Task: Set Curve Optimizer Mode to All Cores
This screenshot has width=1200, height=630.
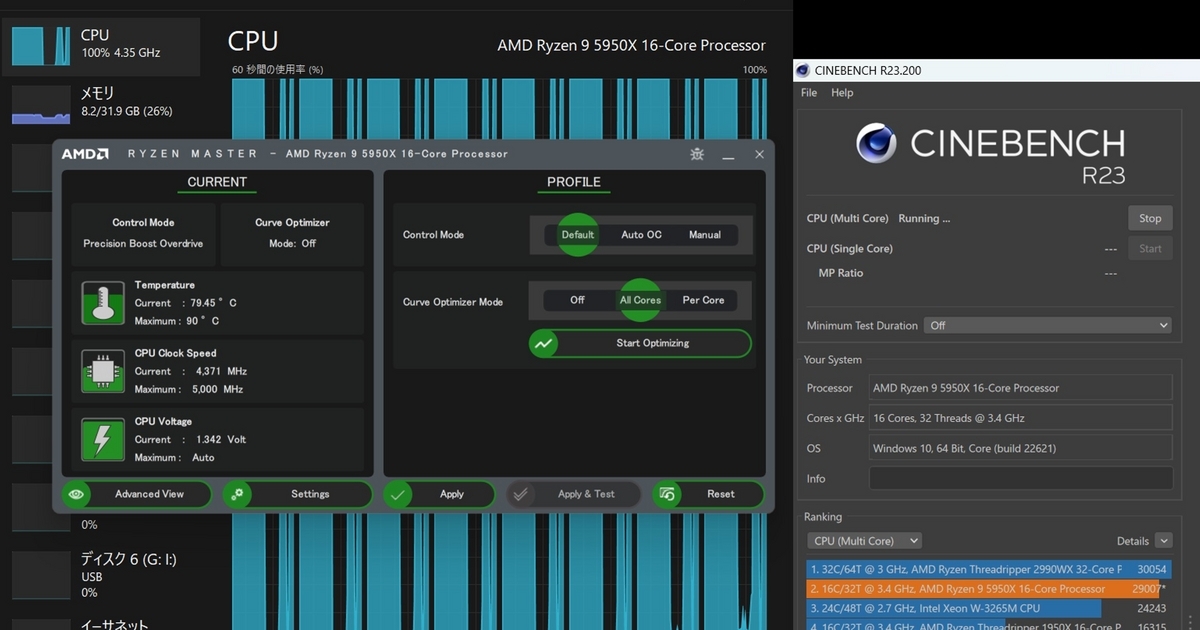Action: point(641,300)
